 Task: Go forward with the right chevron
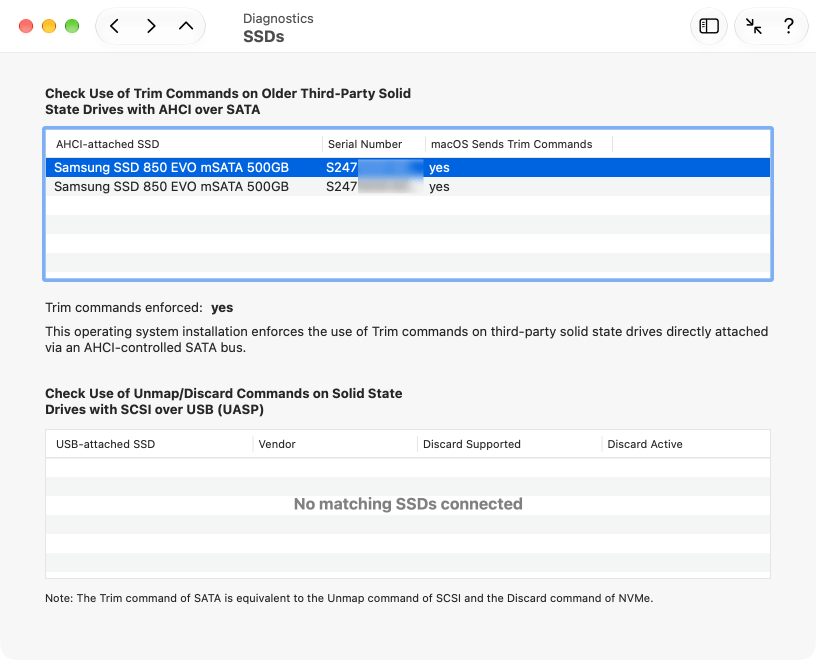[151, 26]
